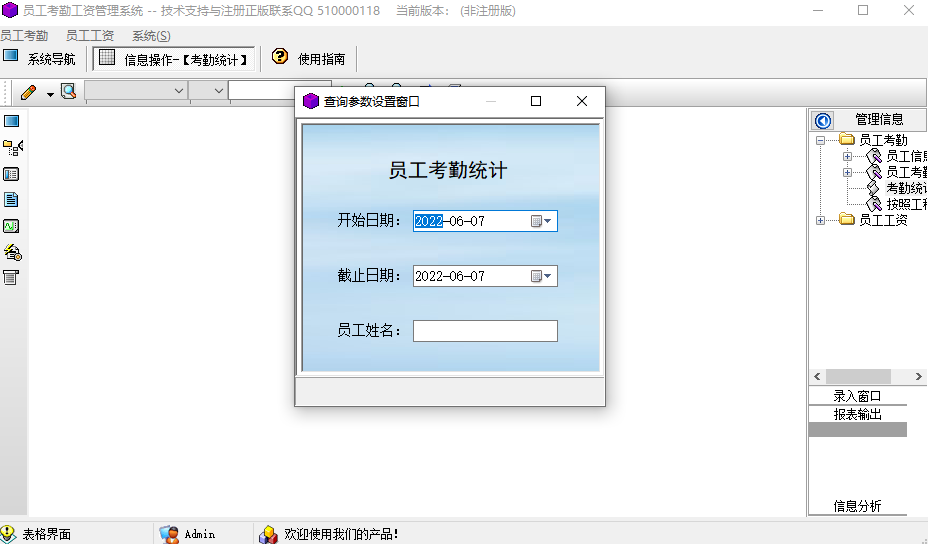Click the lightning server sidebar icon

tap(12, 252)
